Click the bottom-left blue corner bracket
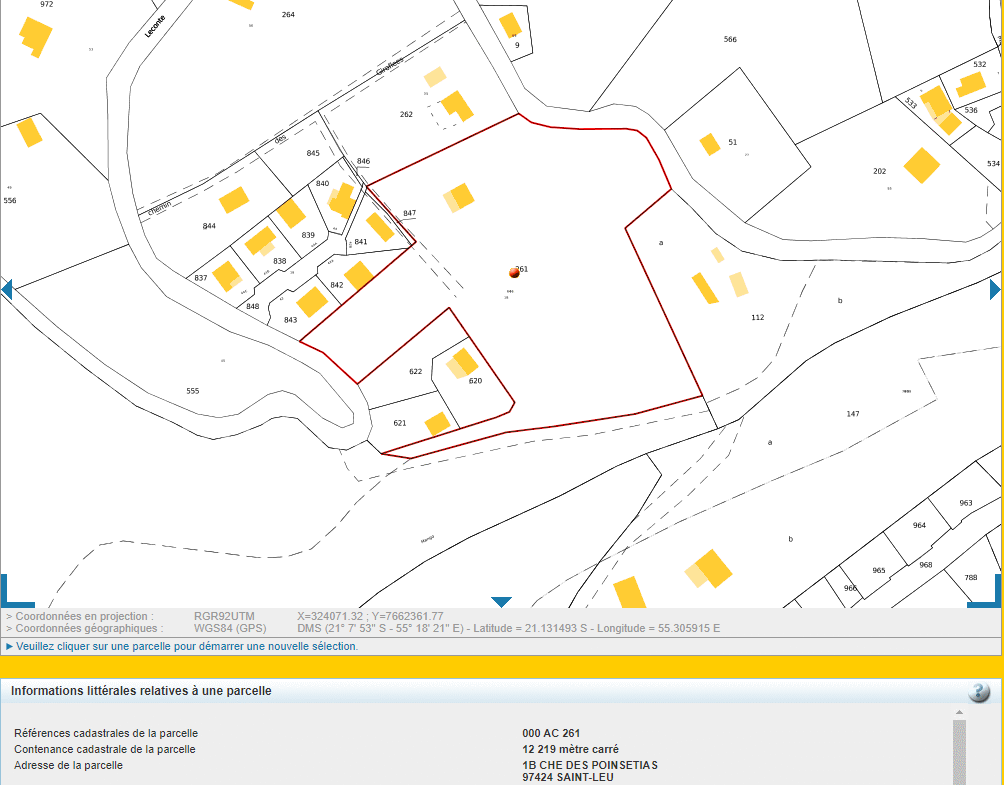The width and height of the screenshot is (1004, 785). [x=14, y=594]
